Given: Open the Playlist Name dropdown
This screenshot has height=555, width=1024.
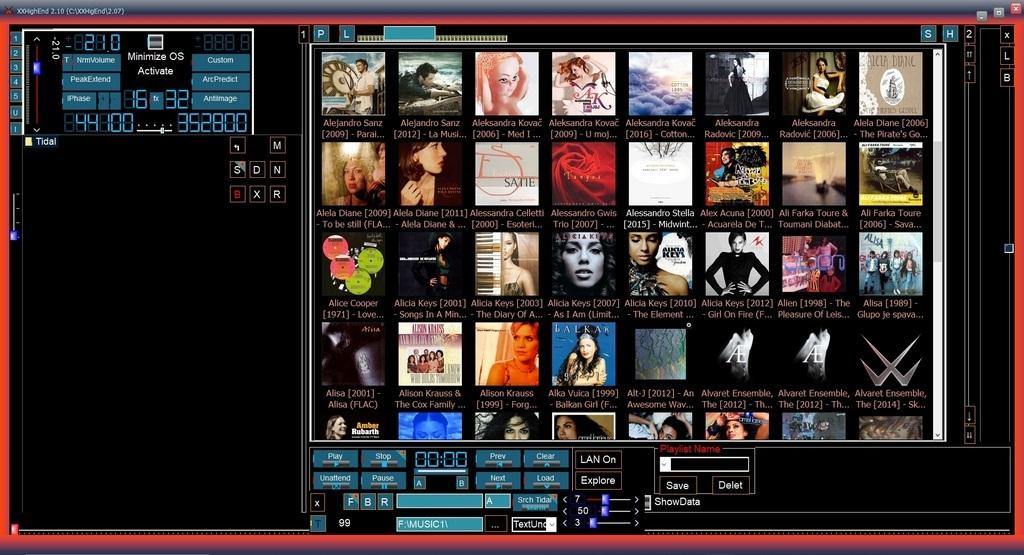Looking at the screenshot, I should (x=665, y=464).
